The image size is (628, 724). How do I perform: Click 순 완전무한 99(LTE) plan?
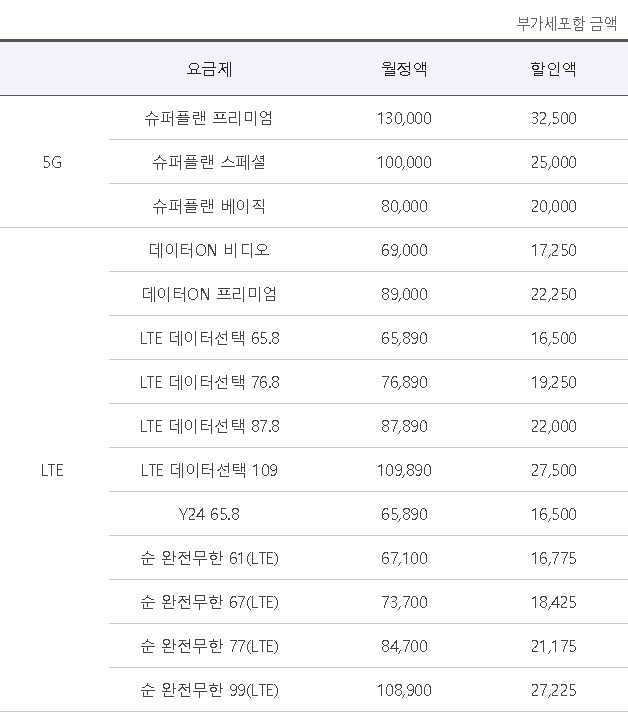tap(210, 690)
